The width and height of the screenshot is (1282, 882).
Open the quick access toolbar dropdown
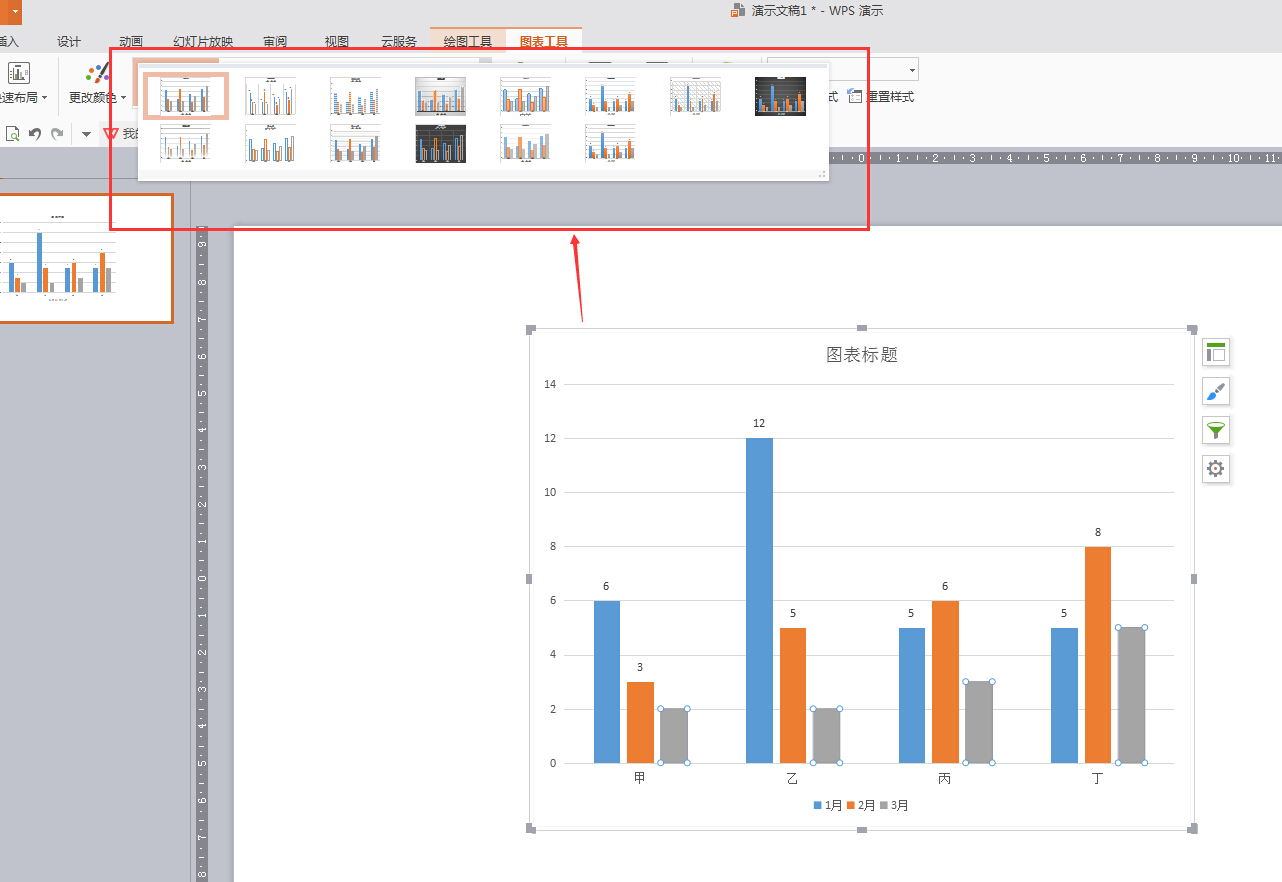pos(86,134)
